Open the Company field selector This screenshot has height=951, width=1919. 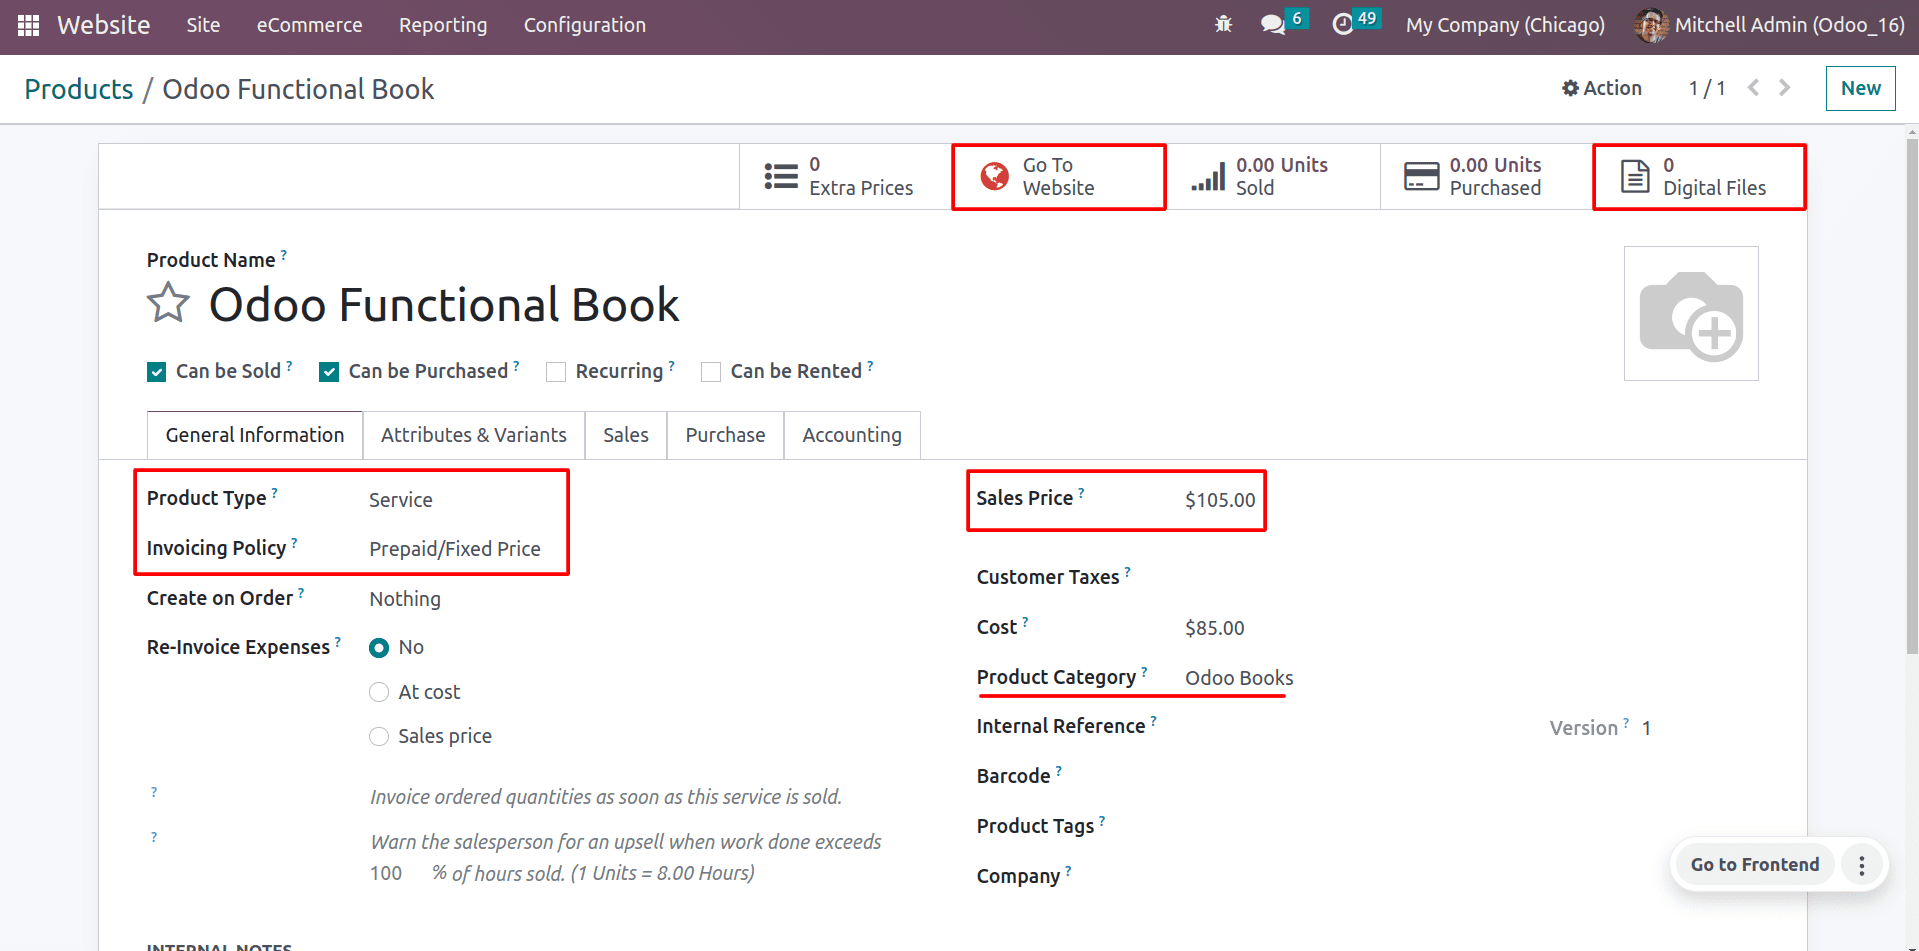[1470, 877]
